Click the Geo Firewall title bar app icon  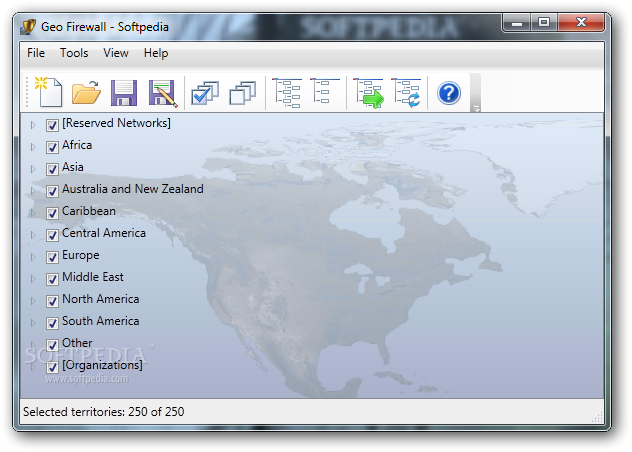click(28, 27)
